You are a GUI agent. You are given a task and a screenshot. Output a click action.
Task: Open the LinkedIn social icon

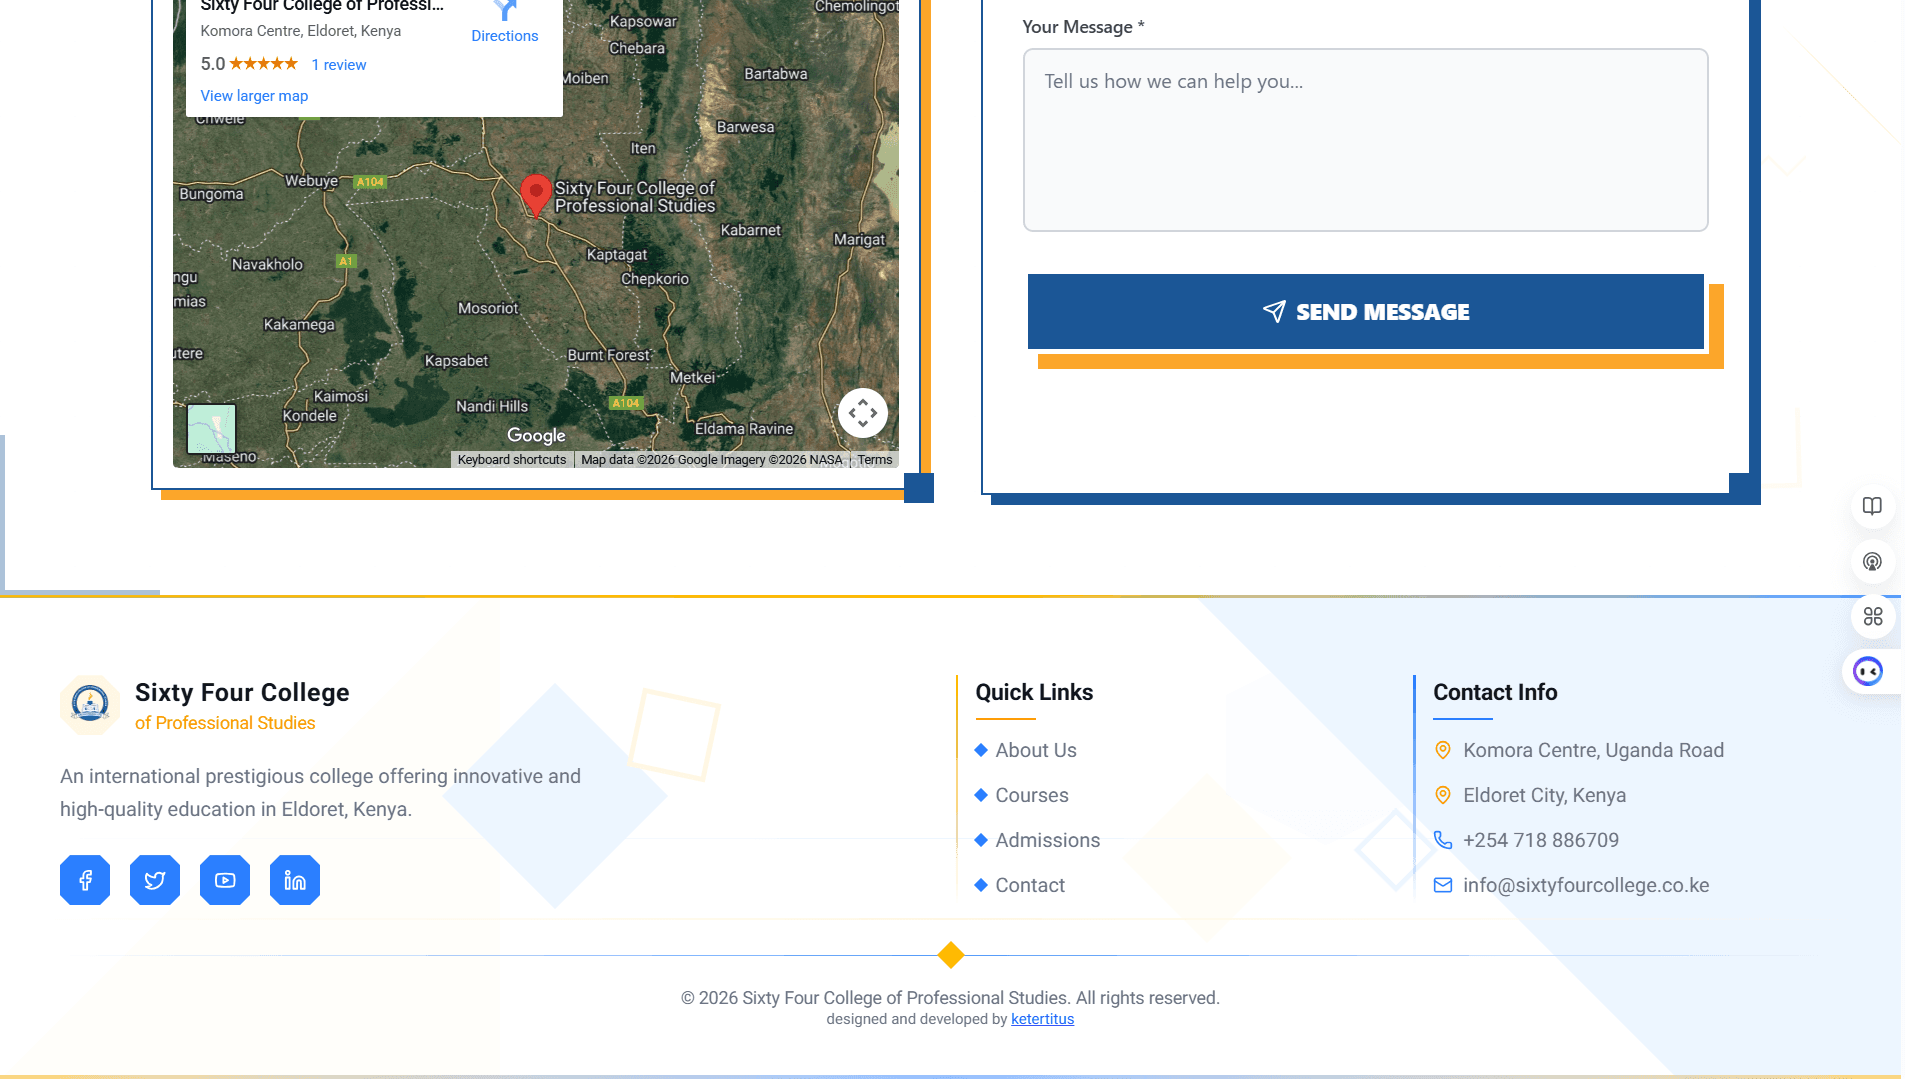pyautogui.click(x=295, y=880)
